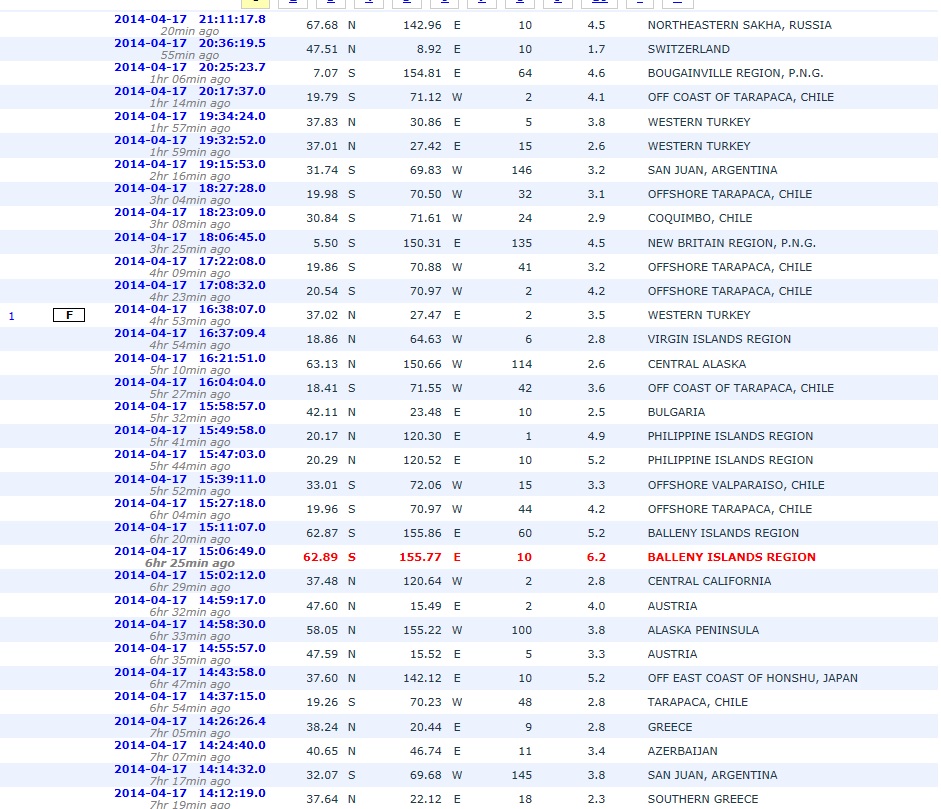Screen dimensions: 941x809
Task: View details for the 19:34:24.0 event
Action: (x=190, y=116)
